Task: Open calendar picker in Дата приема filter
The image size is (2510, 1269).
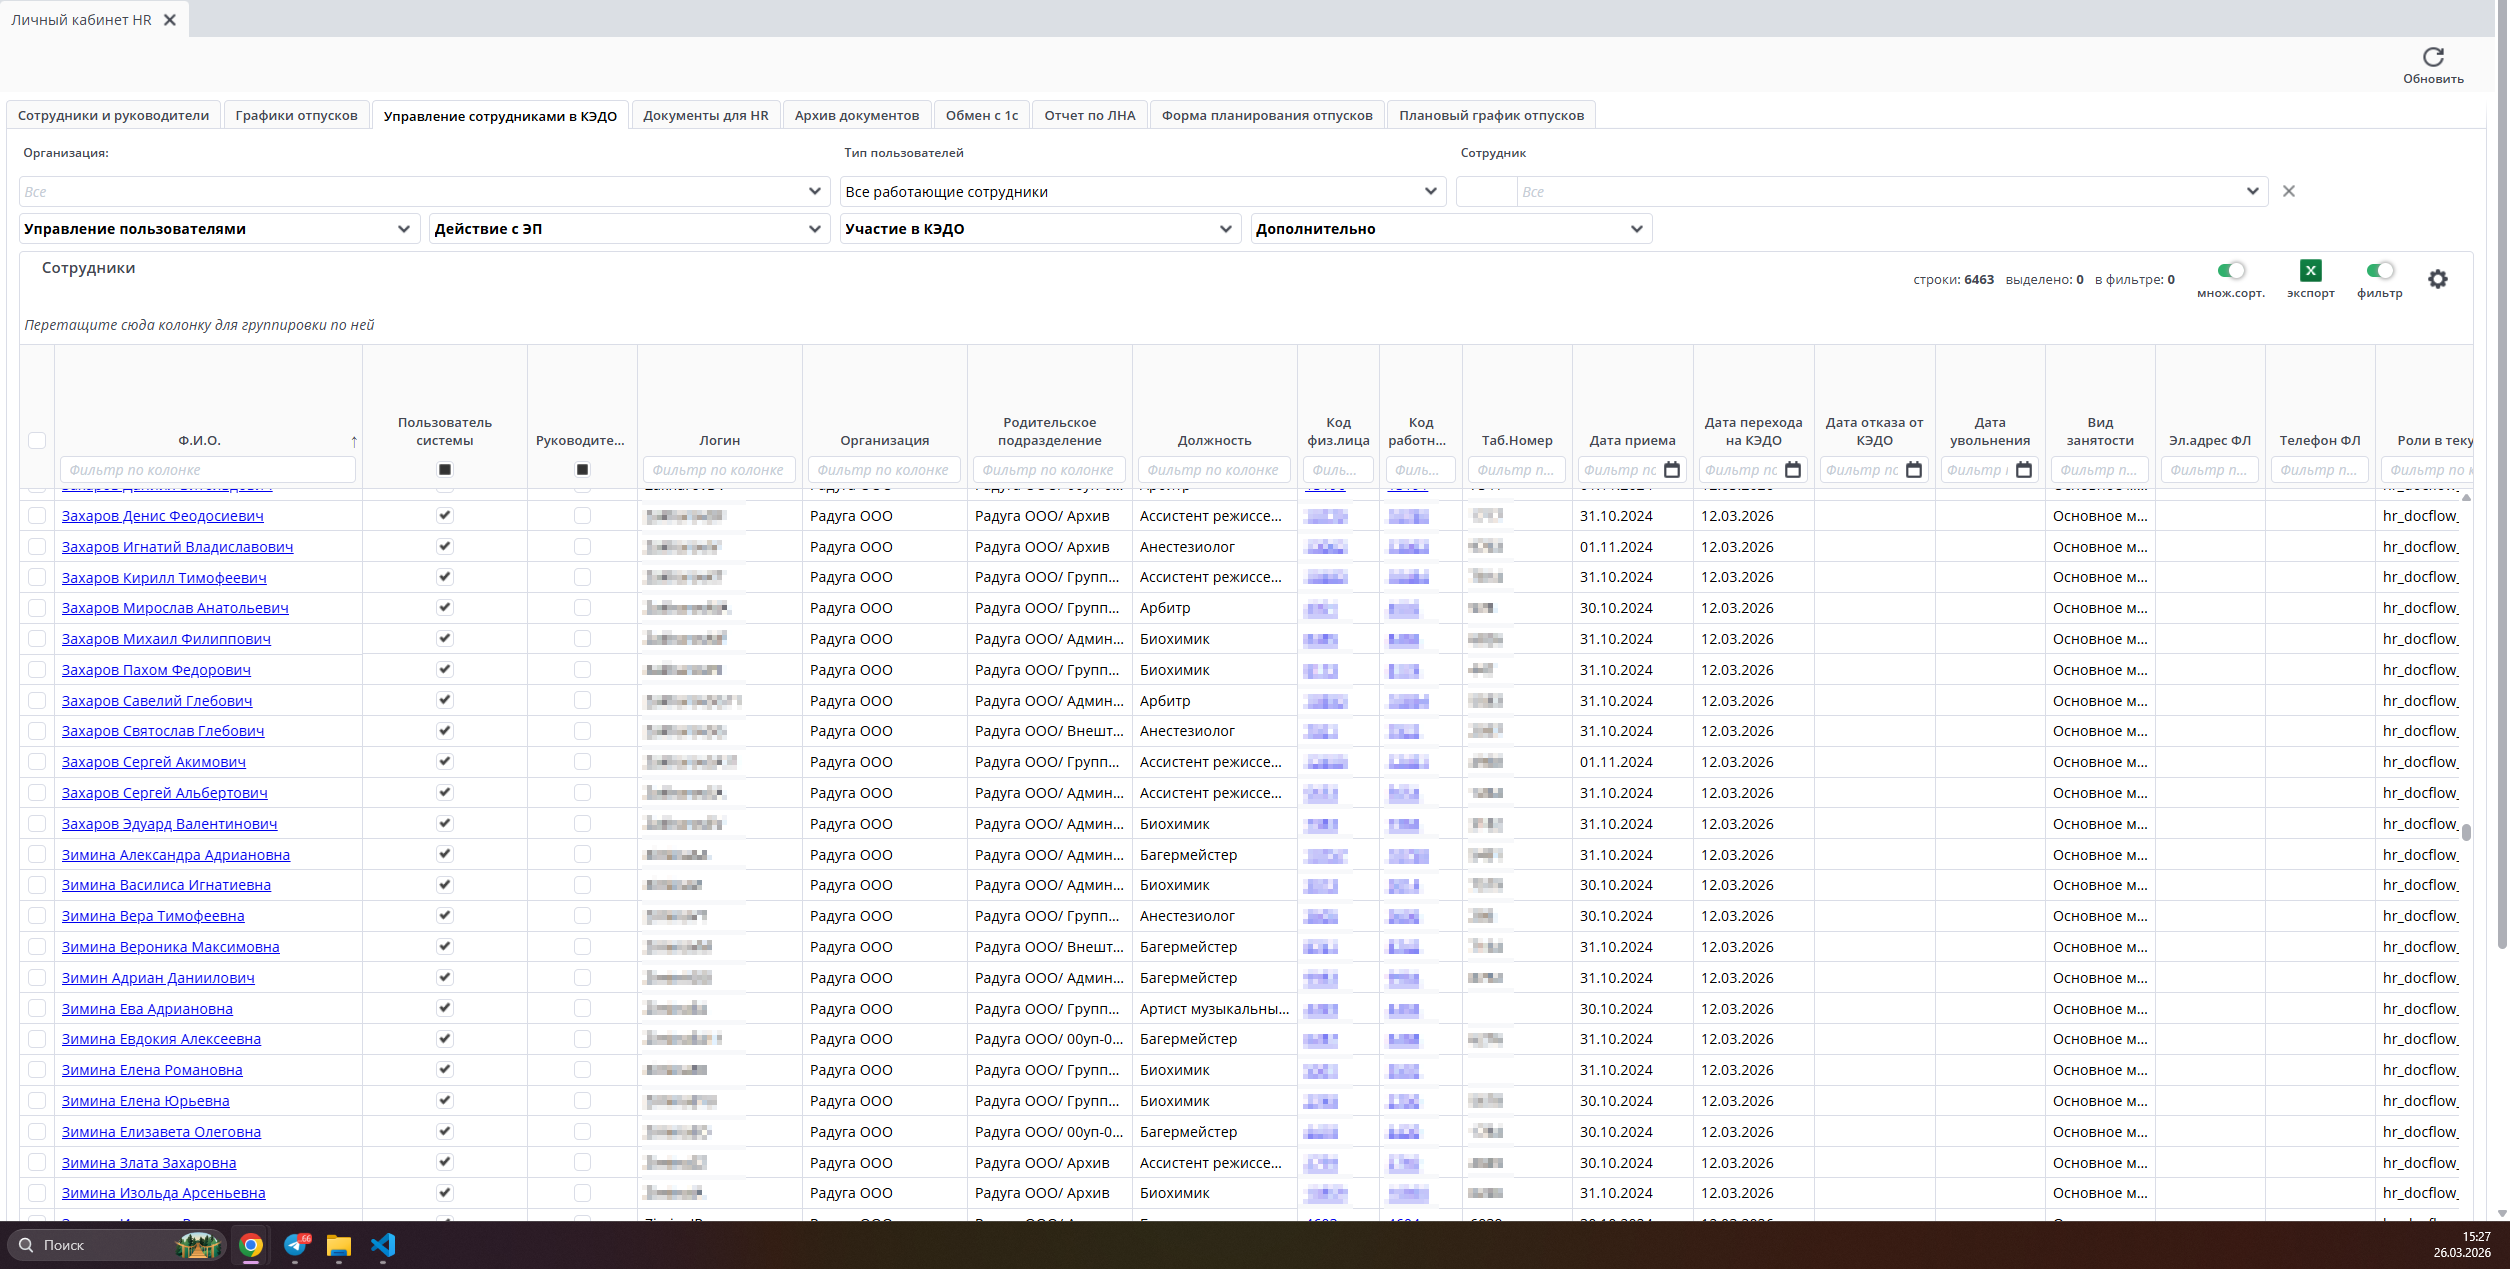Action: point(1672,470)
